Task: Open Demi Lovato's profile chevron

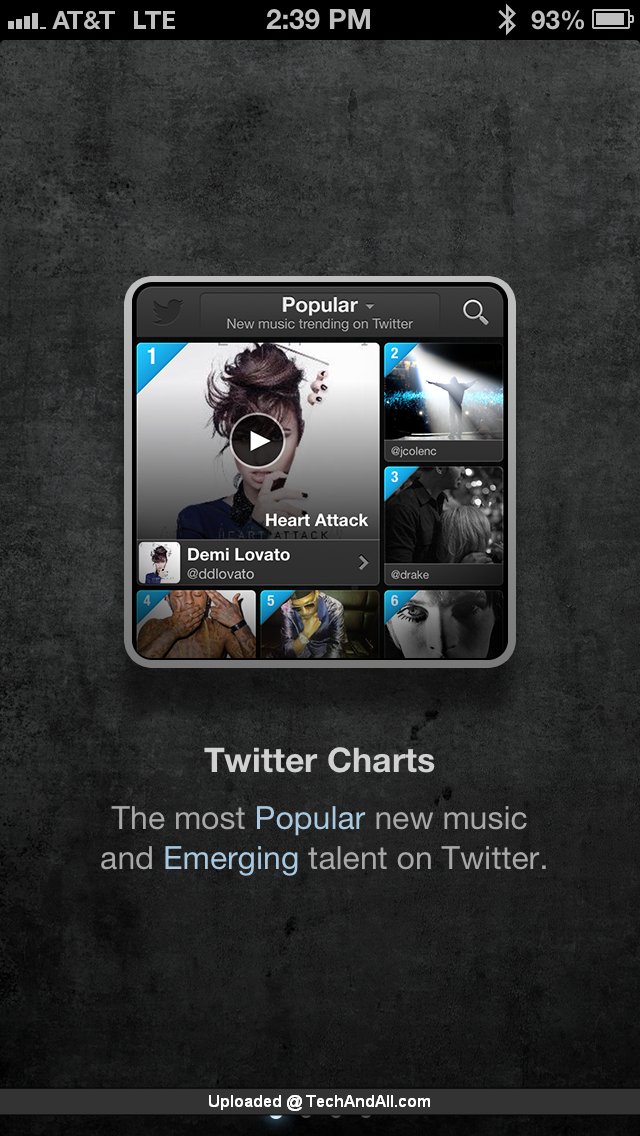Action: (x=363, y=563)
